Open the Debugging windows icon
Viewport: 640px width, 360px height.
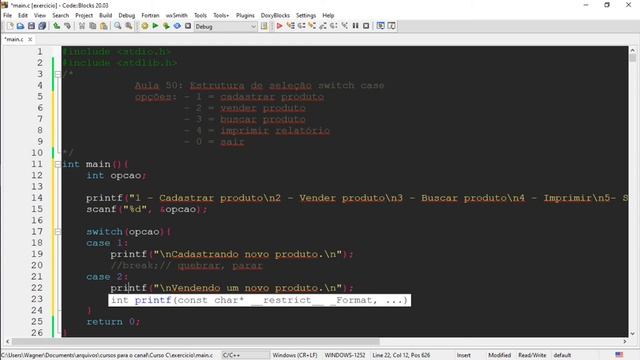pyautogui.click(x=380, y=26)
